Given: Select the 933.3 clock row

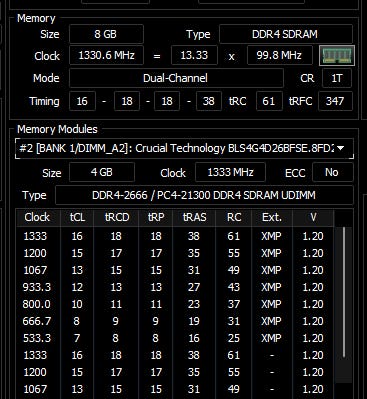Looking at the screenshot, I should coord(175,287).
